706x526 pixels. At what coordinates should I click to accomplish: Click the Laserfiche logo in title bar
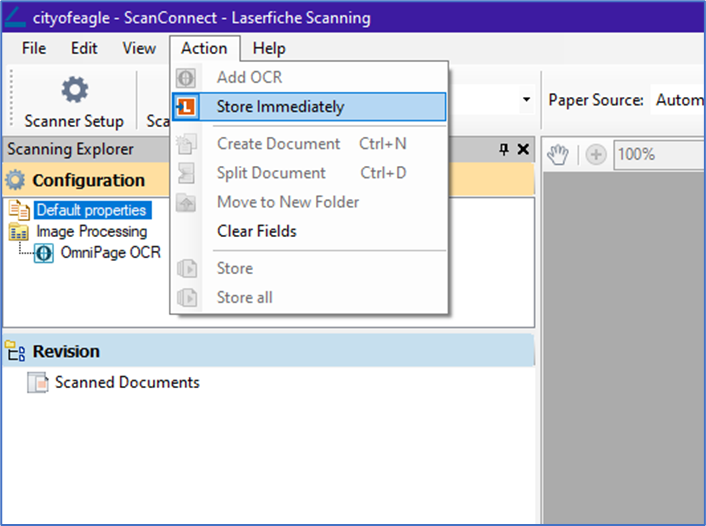(x=15, y=17)
